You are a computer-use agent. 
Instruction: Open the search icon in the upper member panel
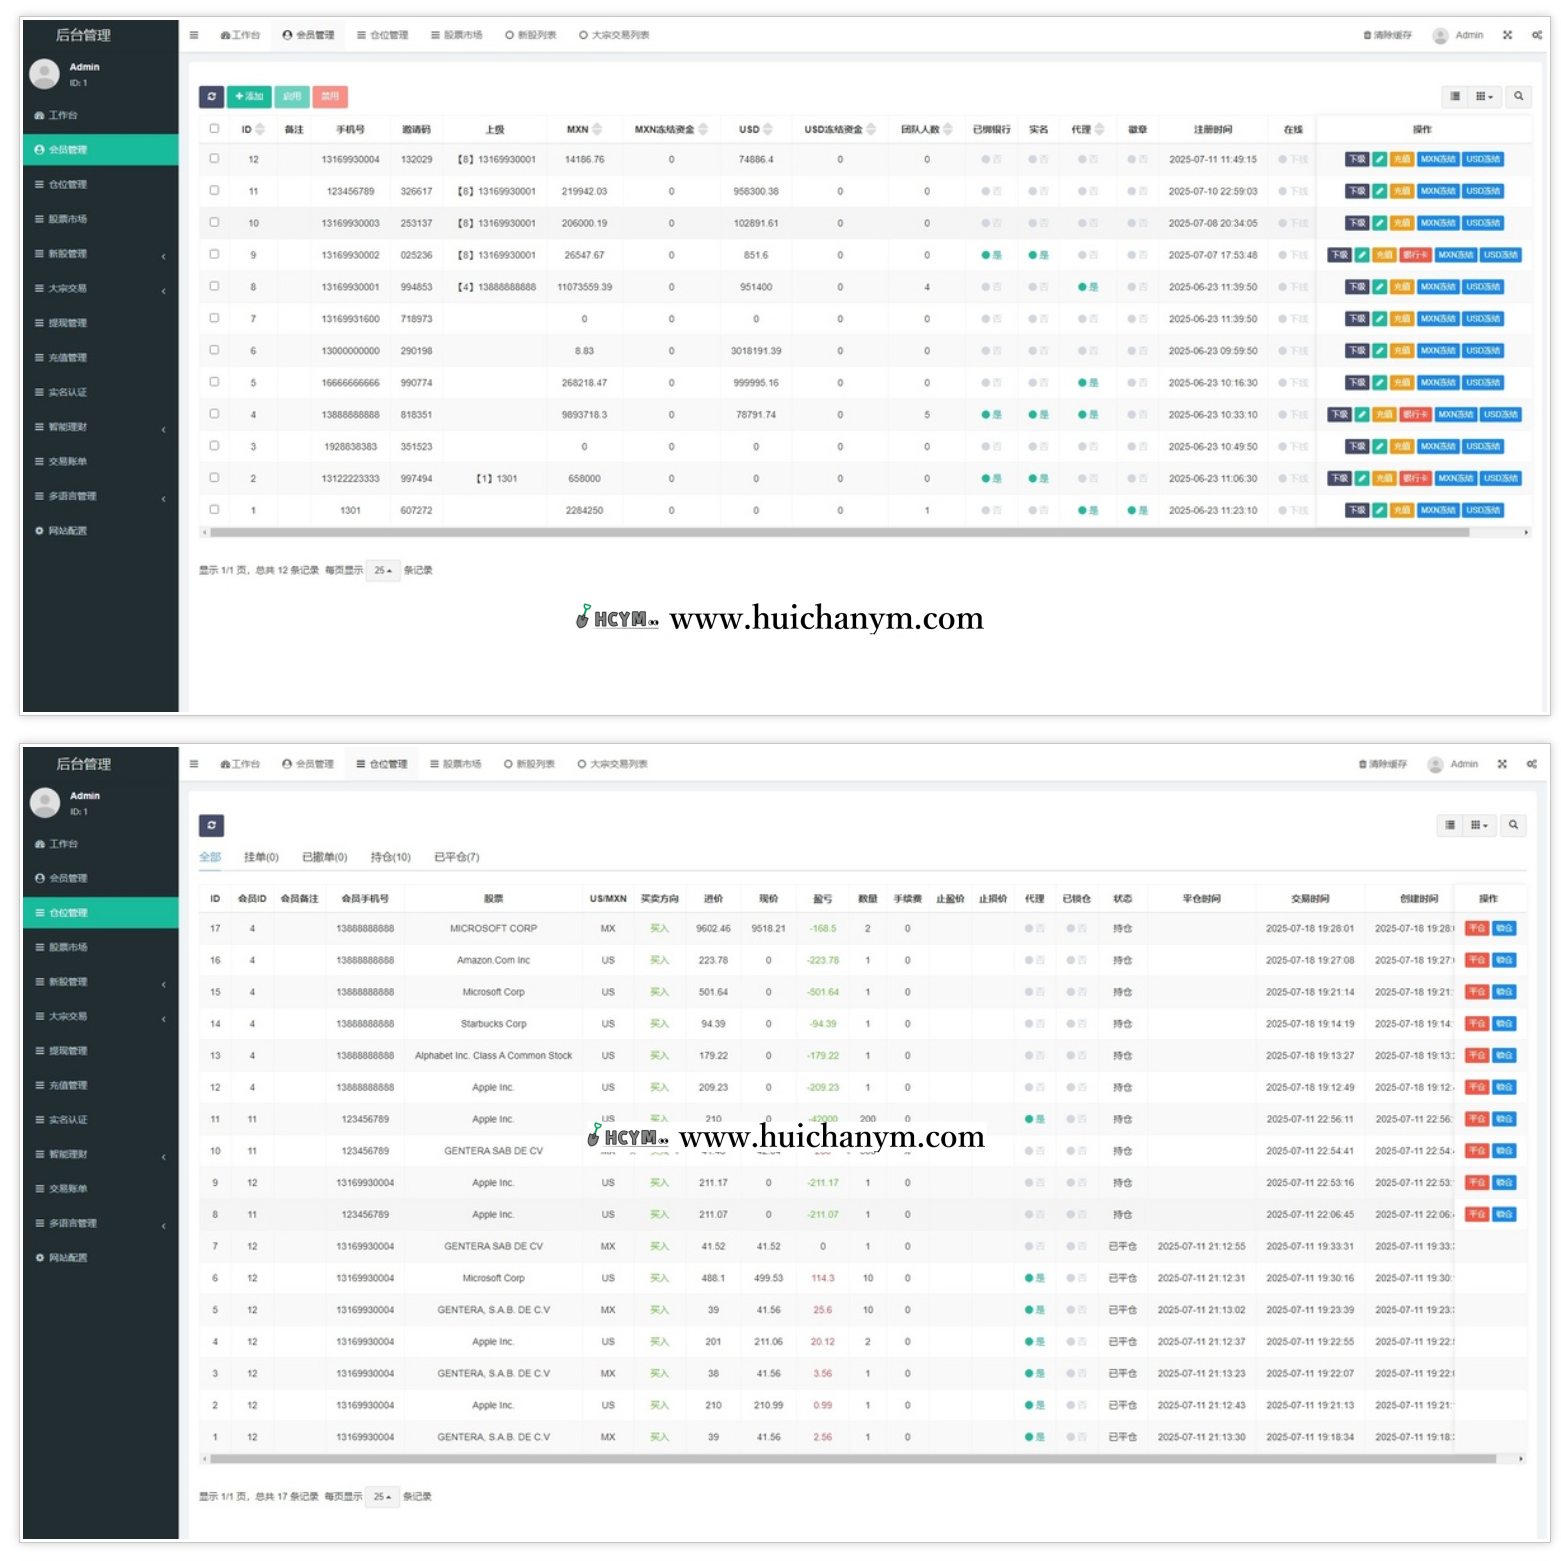click(1518, 96)
